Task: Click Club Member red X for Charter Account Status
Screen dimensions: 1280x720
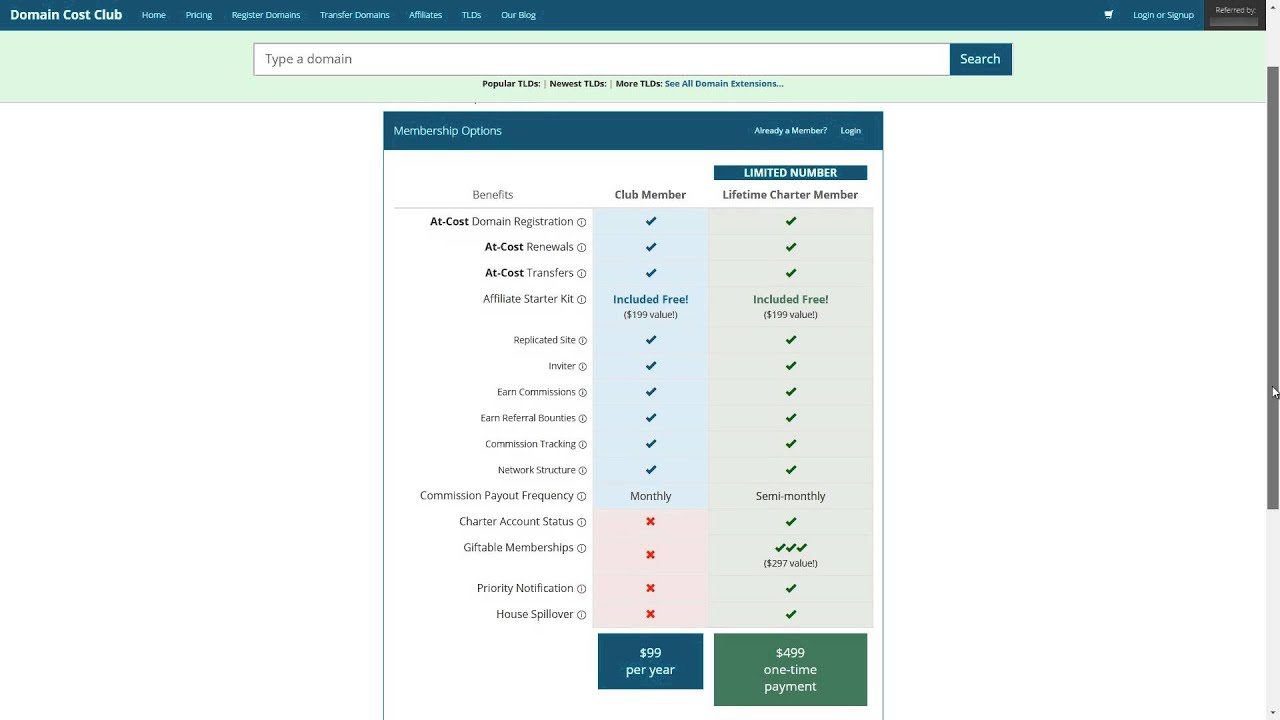Action: 650,522
